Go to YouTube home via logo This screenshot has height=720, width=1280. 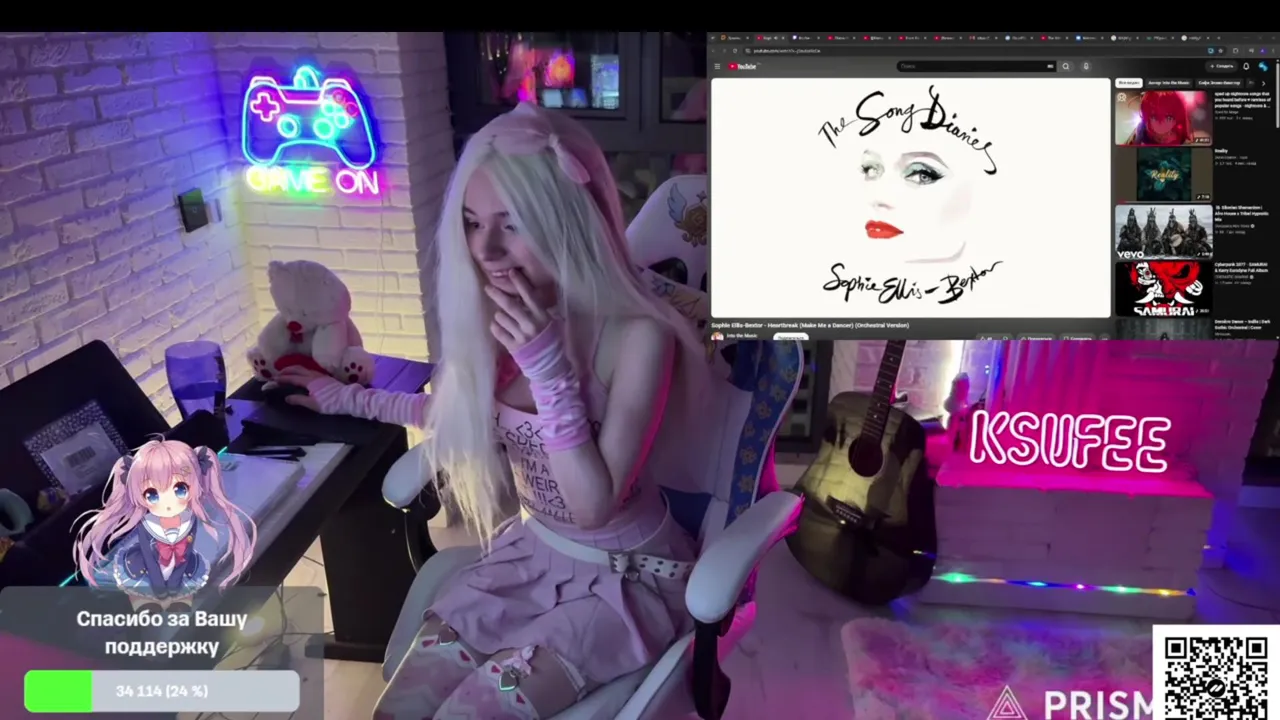[x=741, y=66]
